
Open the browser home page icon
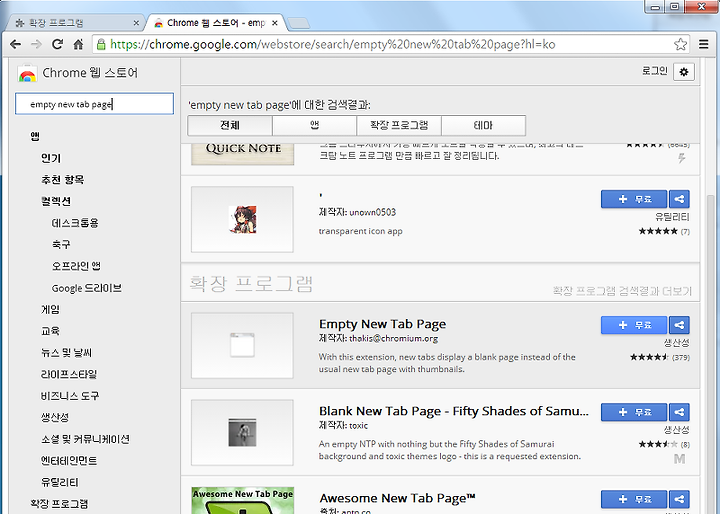tap(79, 45)
